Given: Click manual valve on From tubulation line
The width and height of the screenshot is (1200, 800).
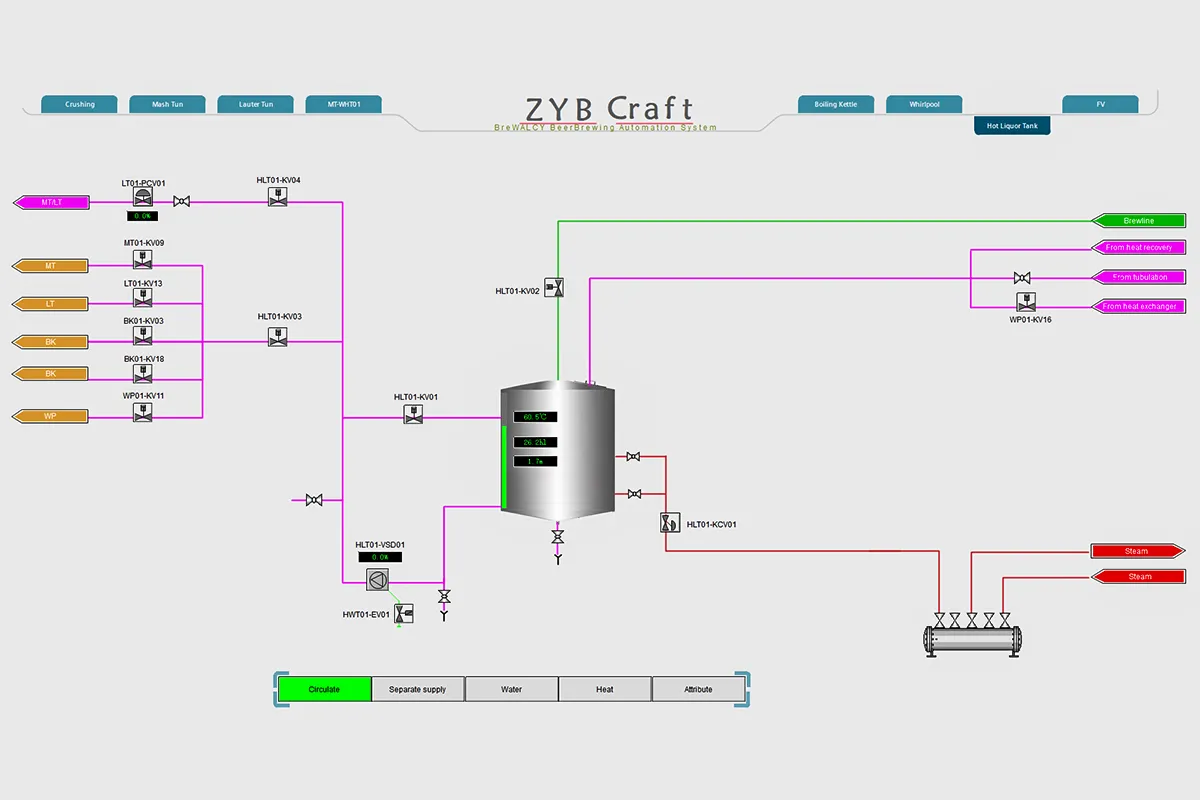Looking at the screenshot, I should click(1022, 277).
